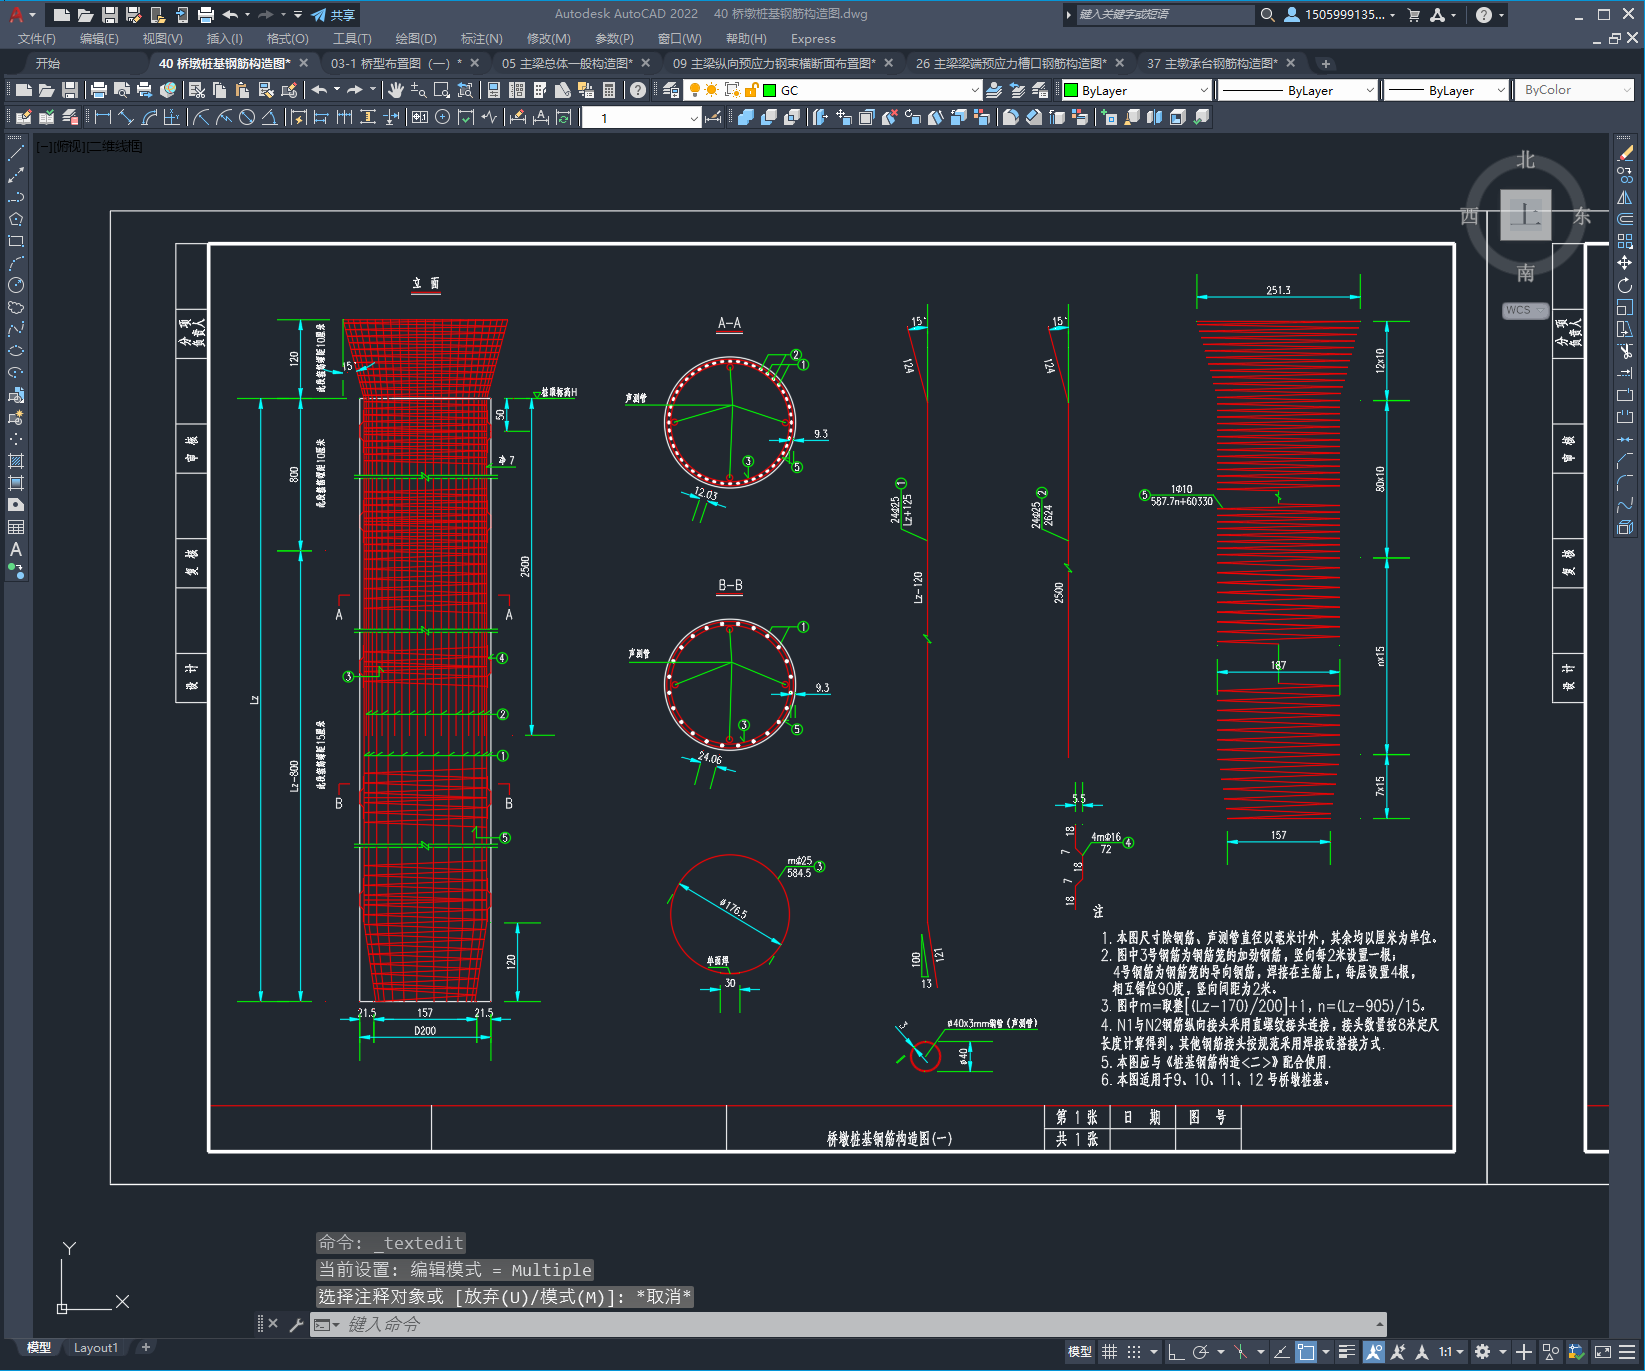
Task: Open the 文件(F) menu
Action: click(x=37, y=39)
